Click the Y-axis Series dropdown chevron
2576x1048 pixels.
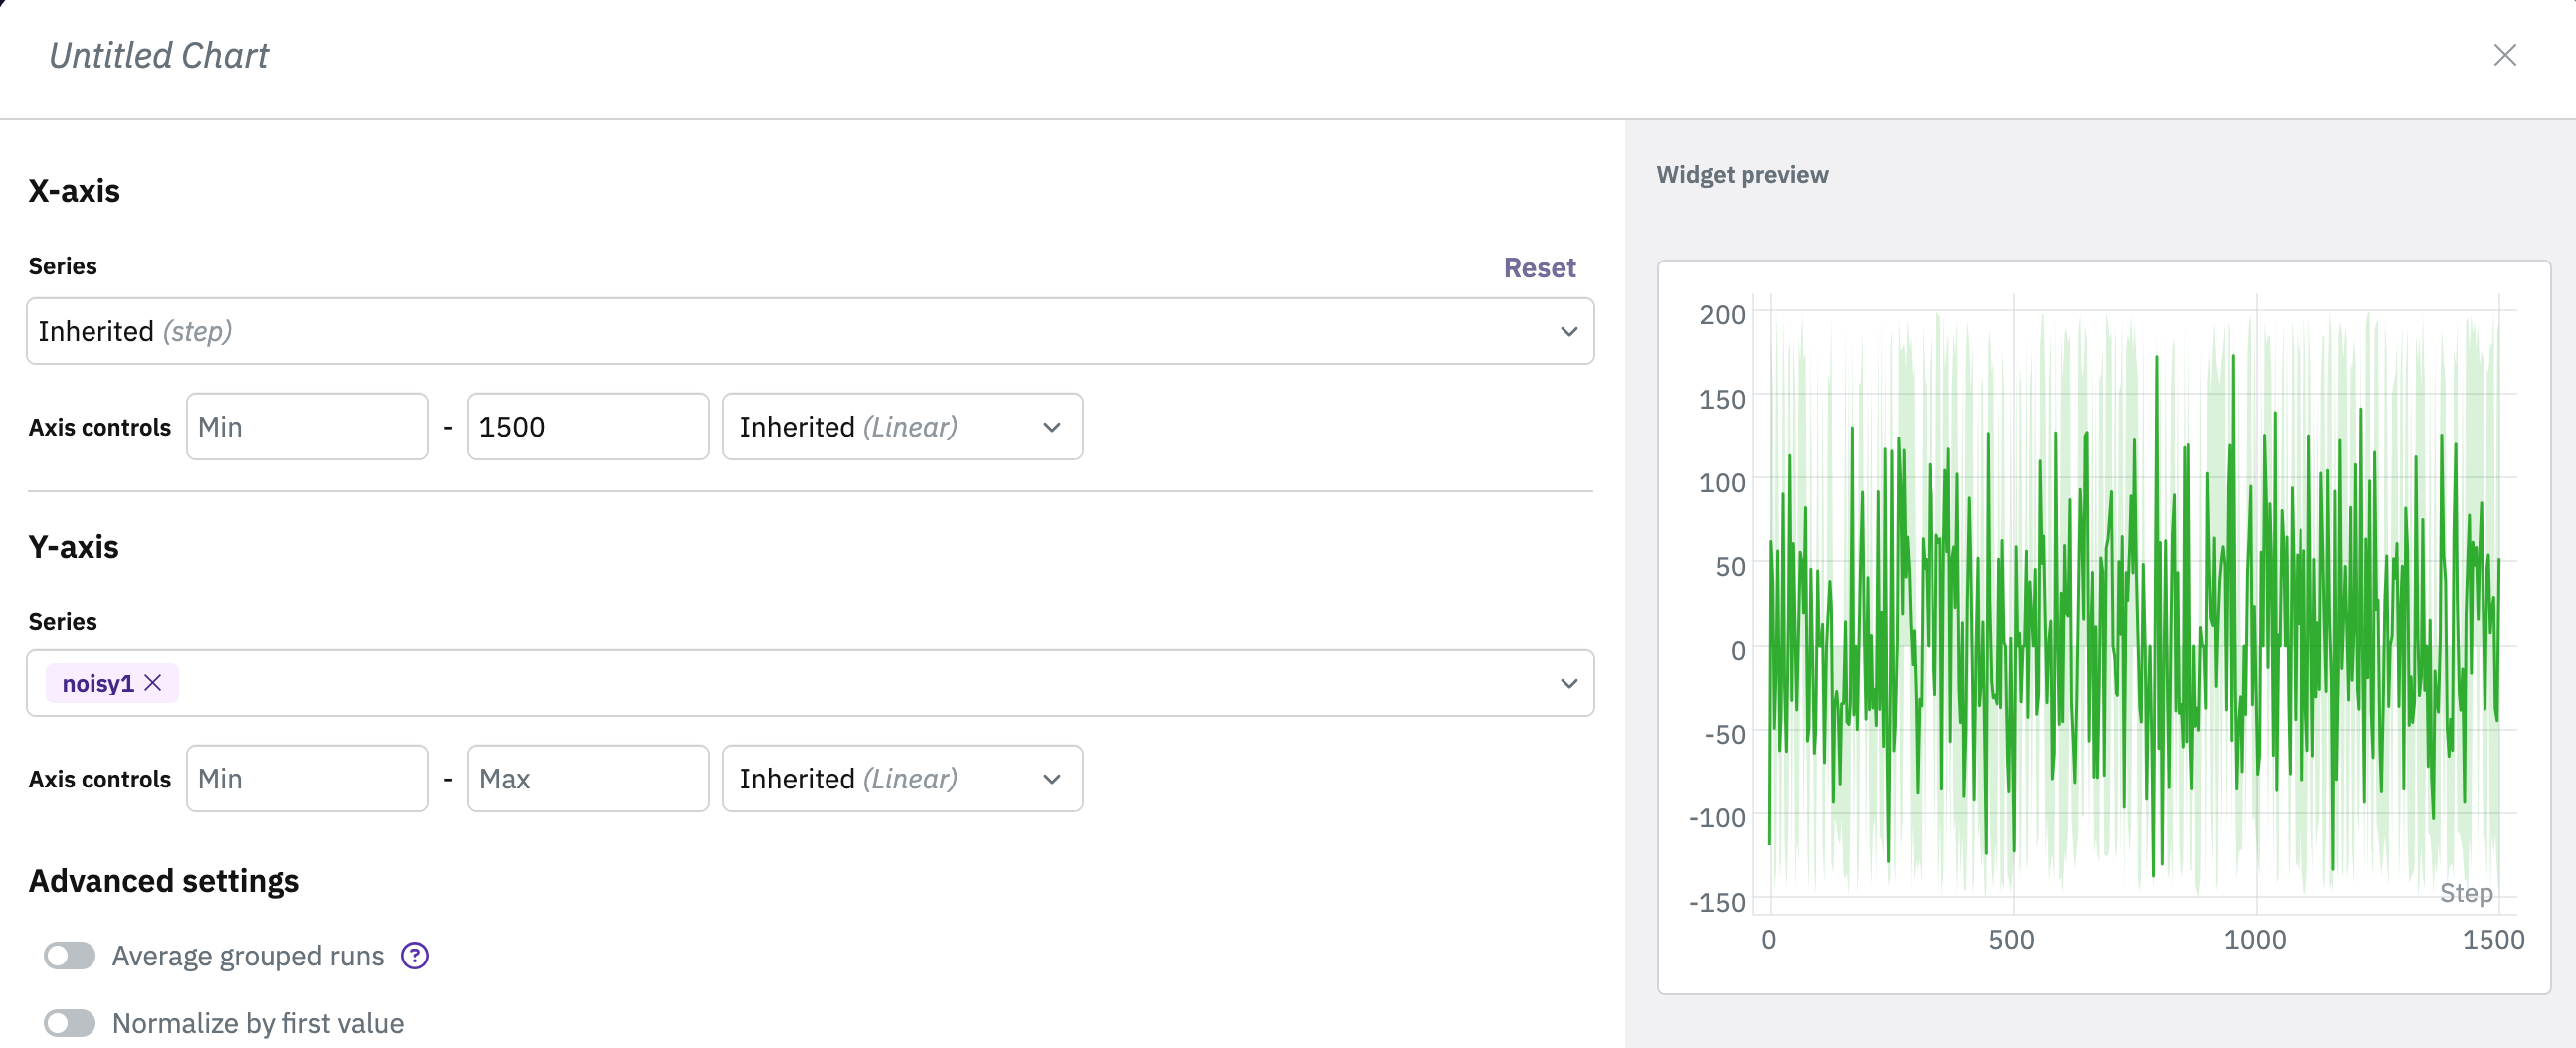[1568, 684]
